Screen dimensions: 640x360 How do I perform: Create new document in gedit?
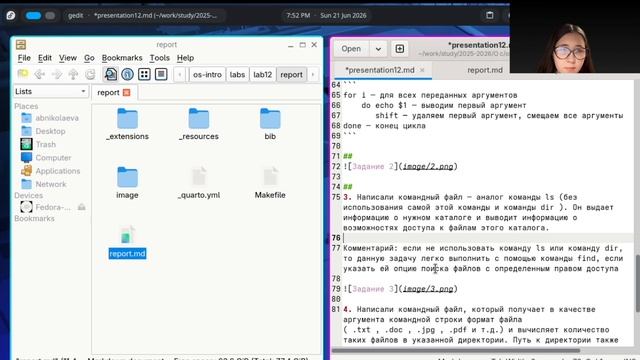400,49
